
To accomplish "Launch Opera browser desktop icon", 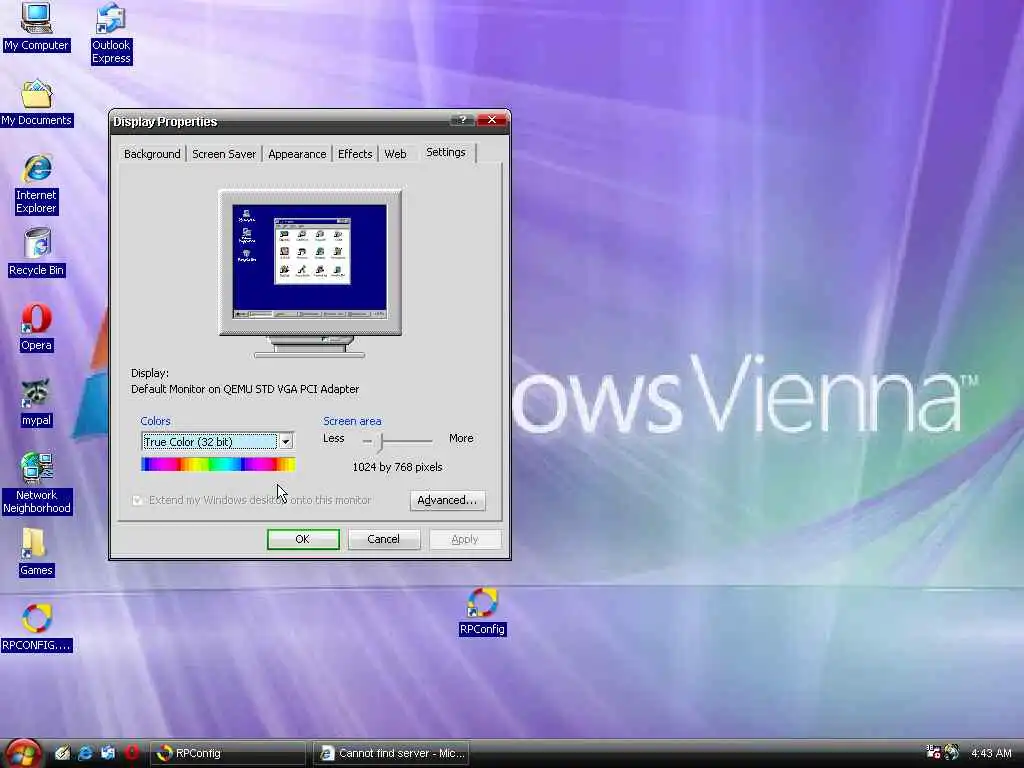I will (x=37, y=328).
